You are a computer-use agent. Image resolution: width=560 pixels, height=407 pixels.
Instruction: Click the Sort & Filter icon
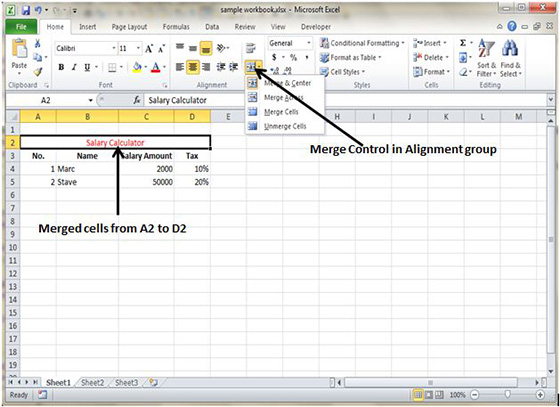pos(486,58)
